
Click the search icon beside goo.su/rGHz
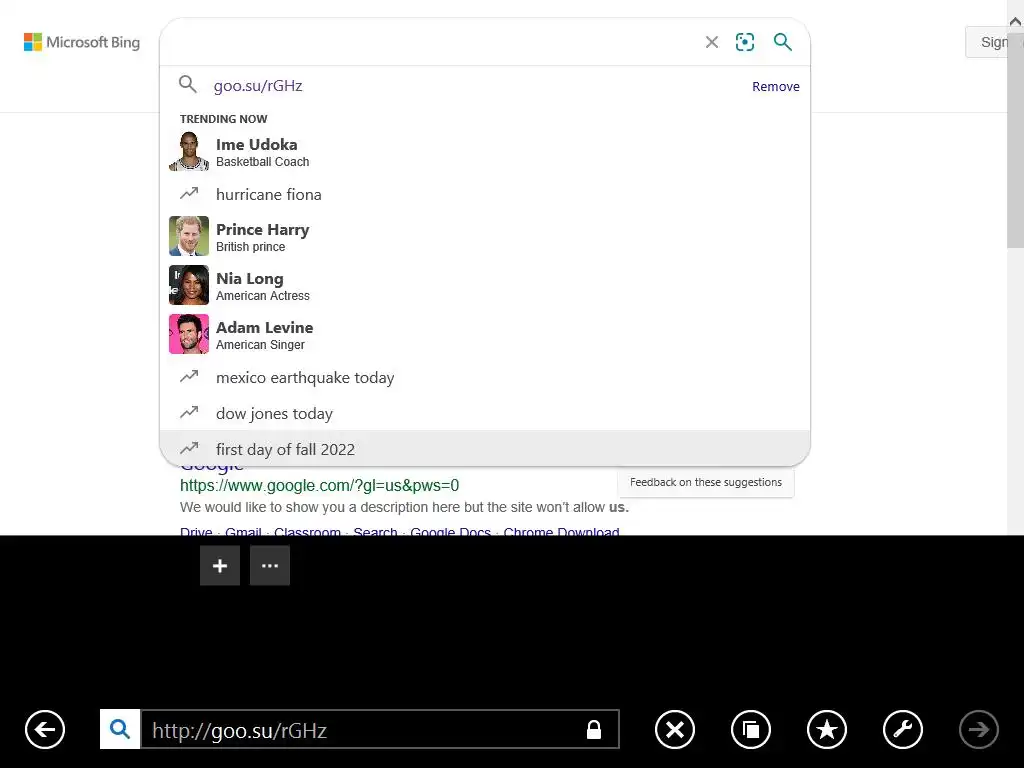(187, 84)
